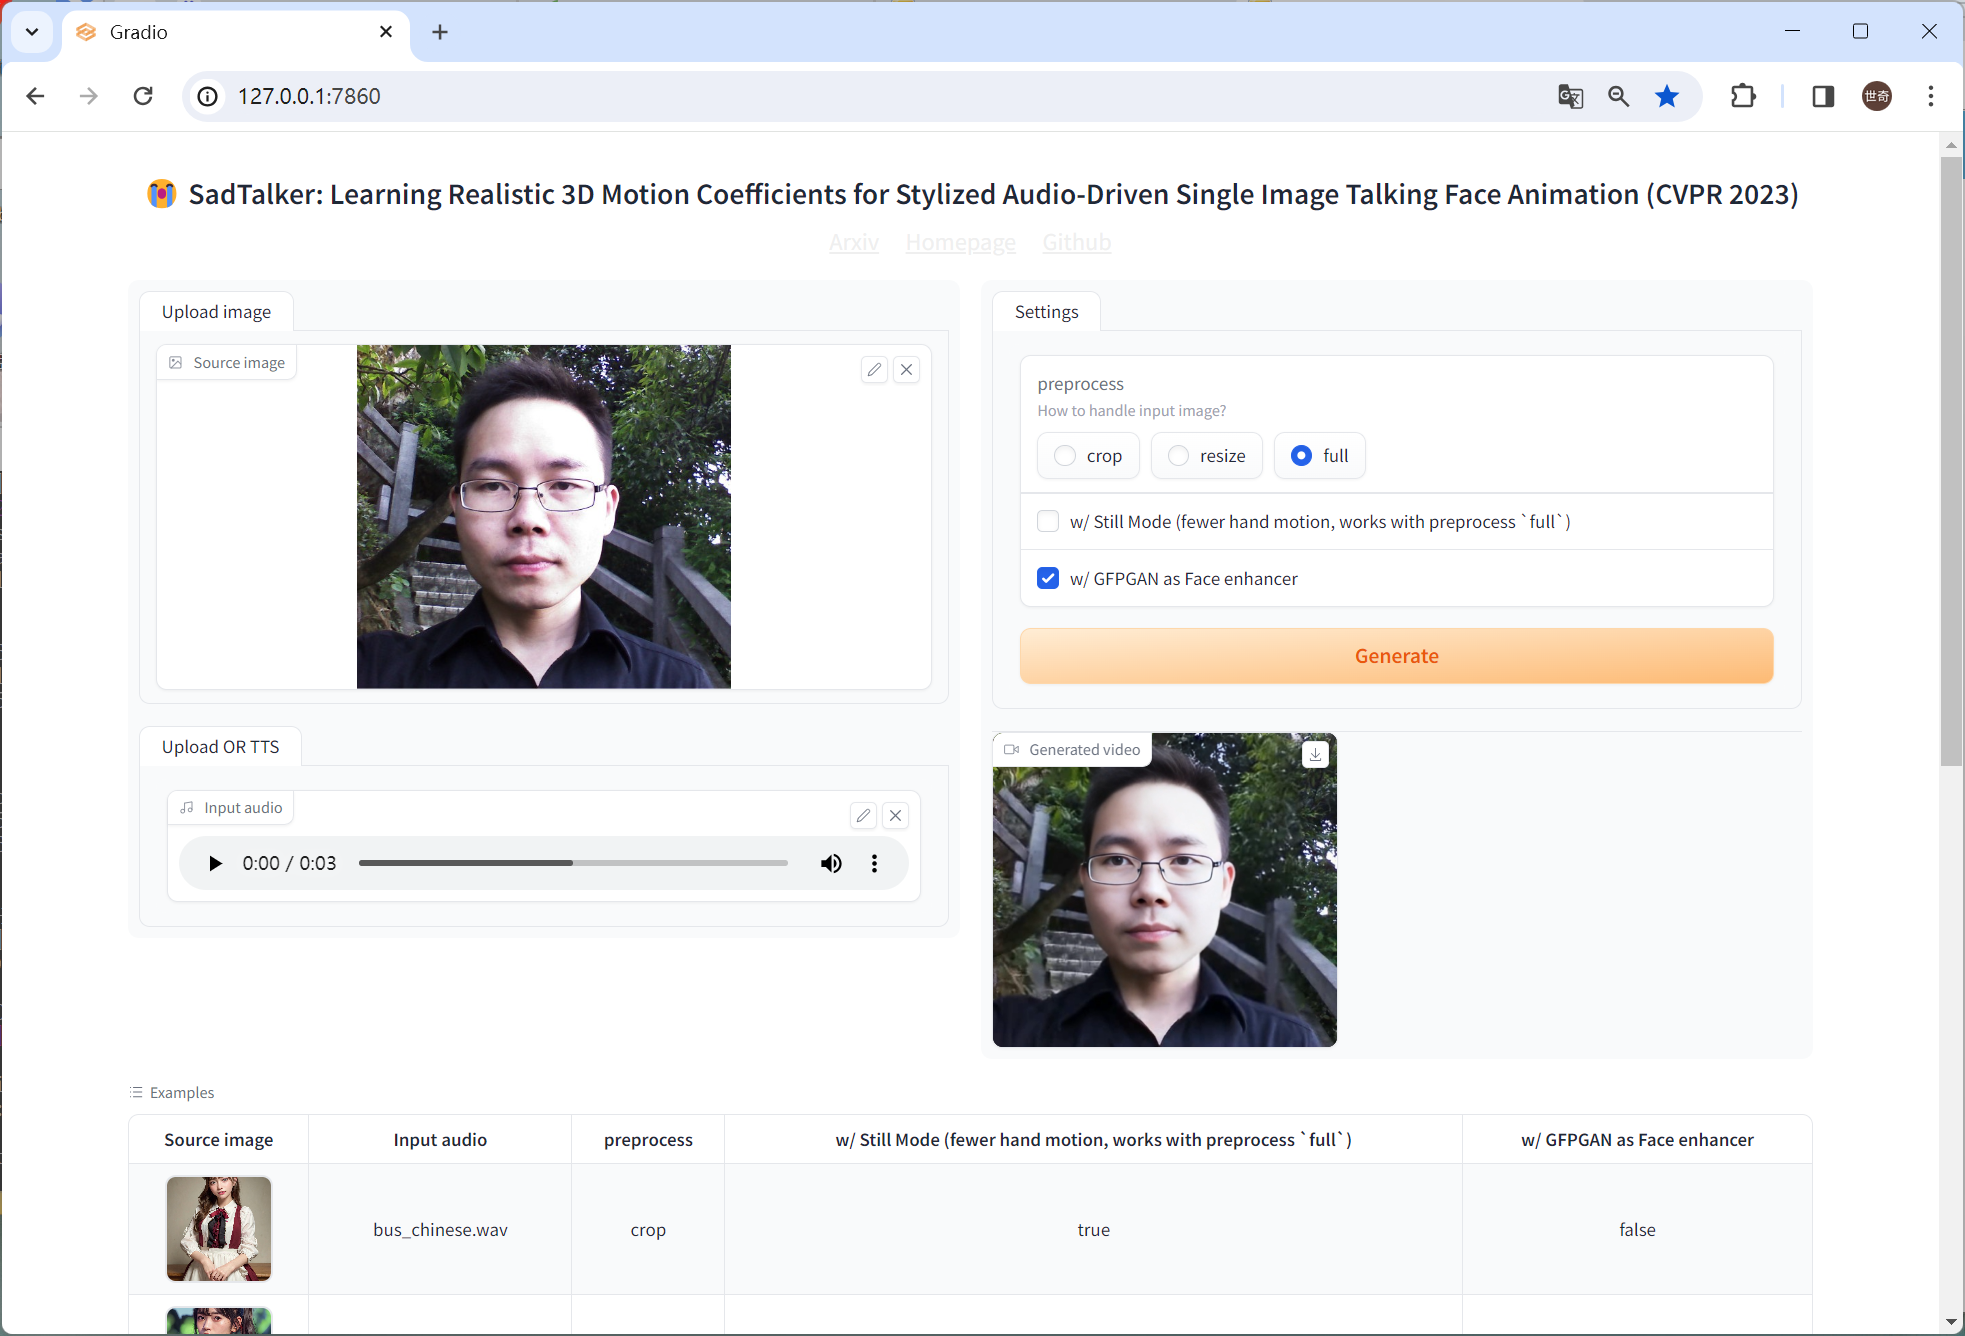Click the edit pencil on Input audio
Screen dimensions: 1965x1336
(x=863, y=816)
